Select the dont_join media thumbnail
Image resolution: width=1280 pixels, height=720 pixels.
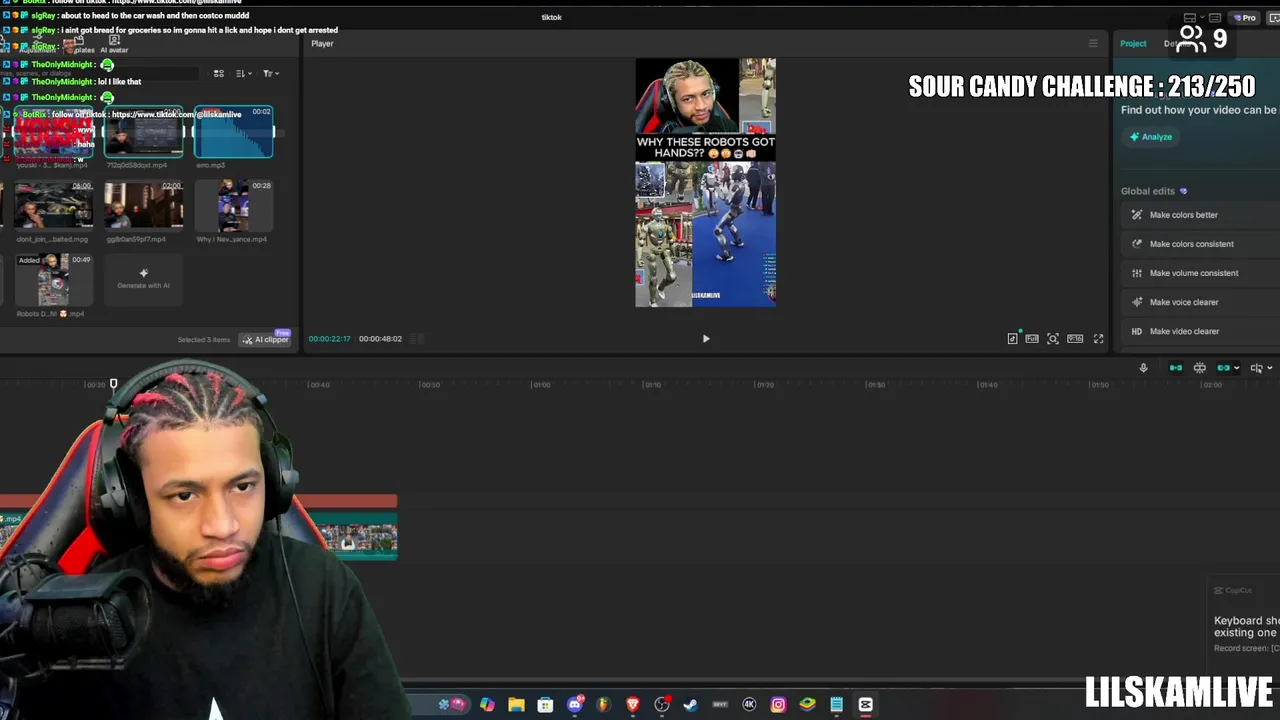point(53,206)
